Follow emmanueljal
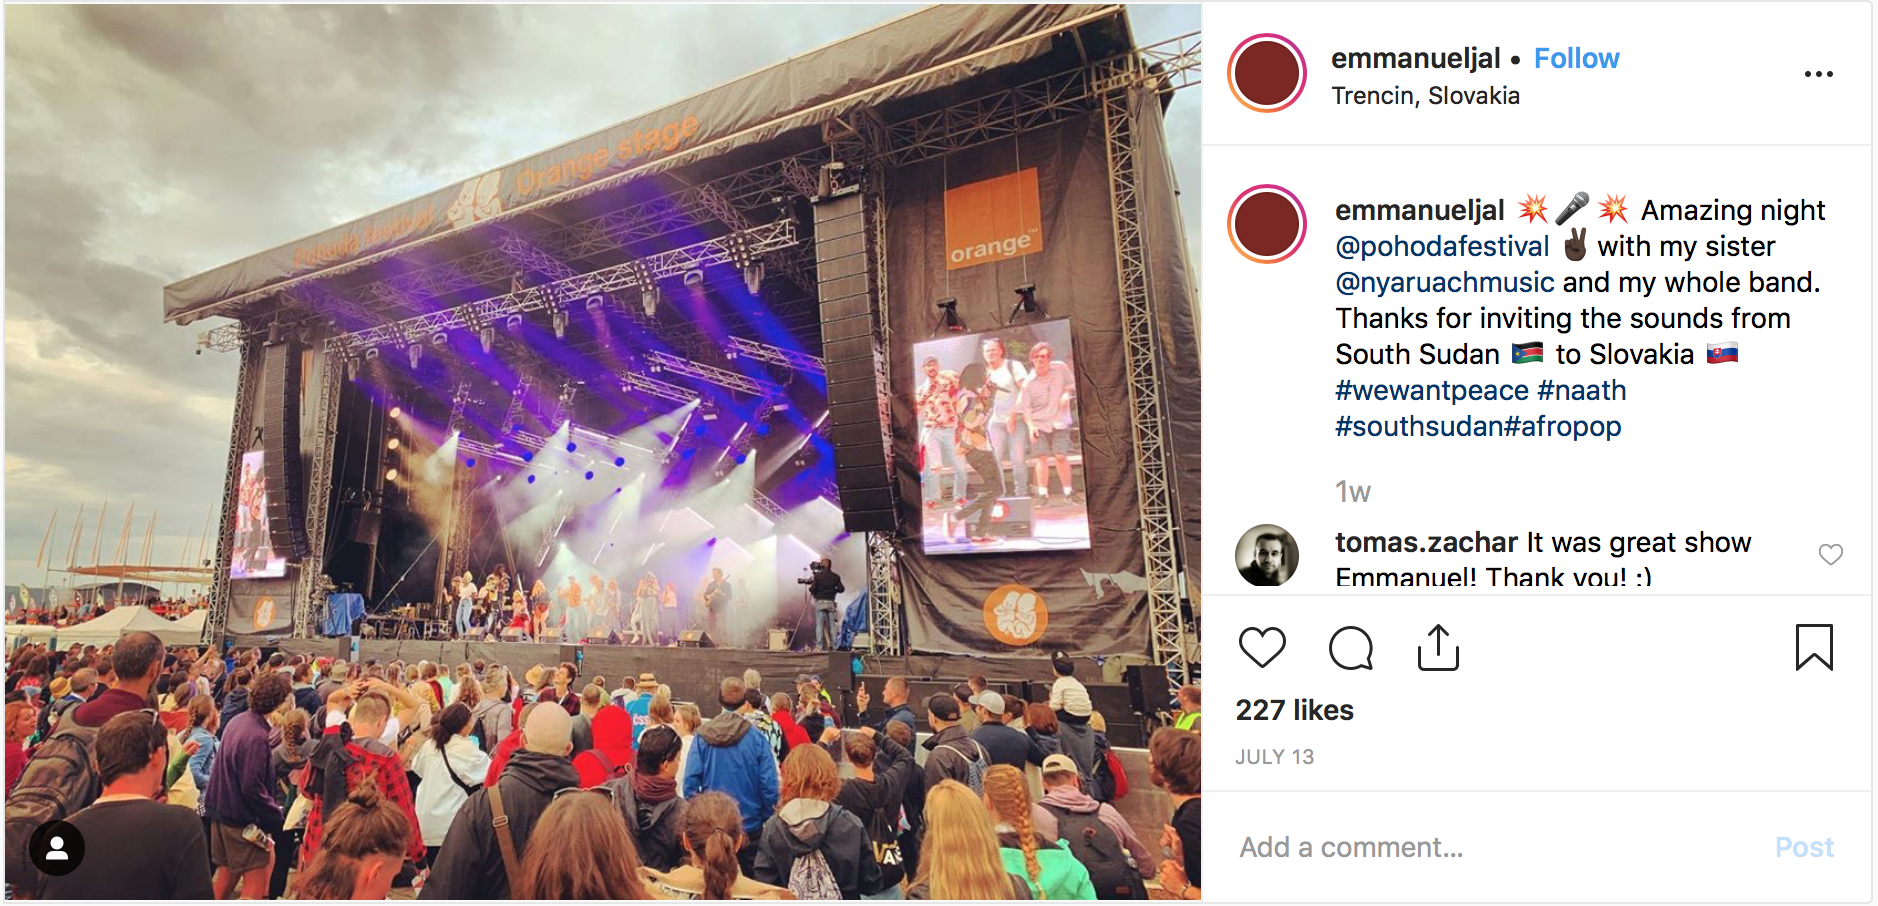 pyautogui.click(x=1576, y=58)
